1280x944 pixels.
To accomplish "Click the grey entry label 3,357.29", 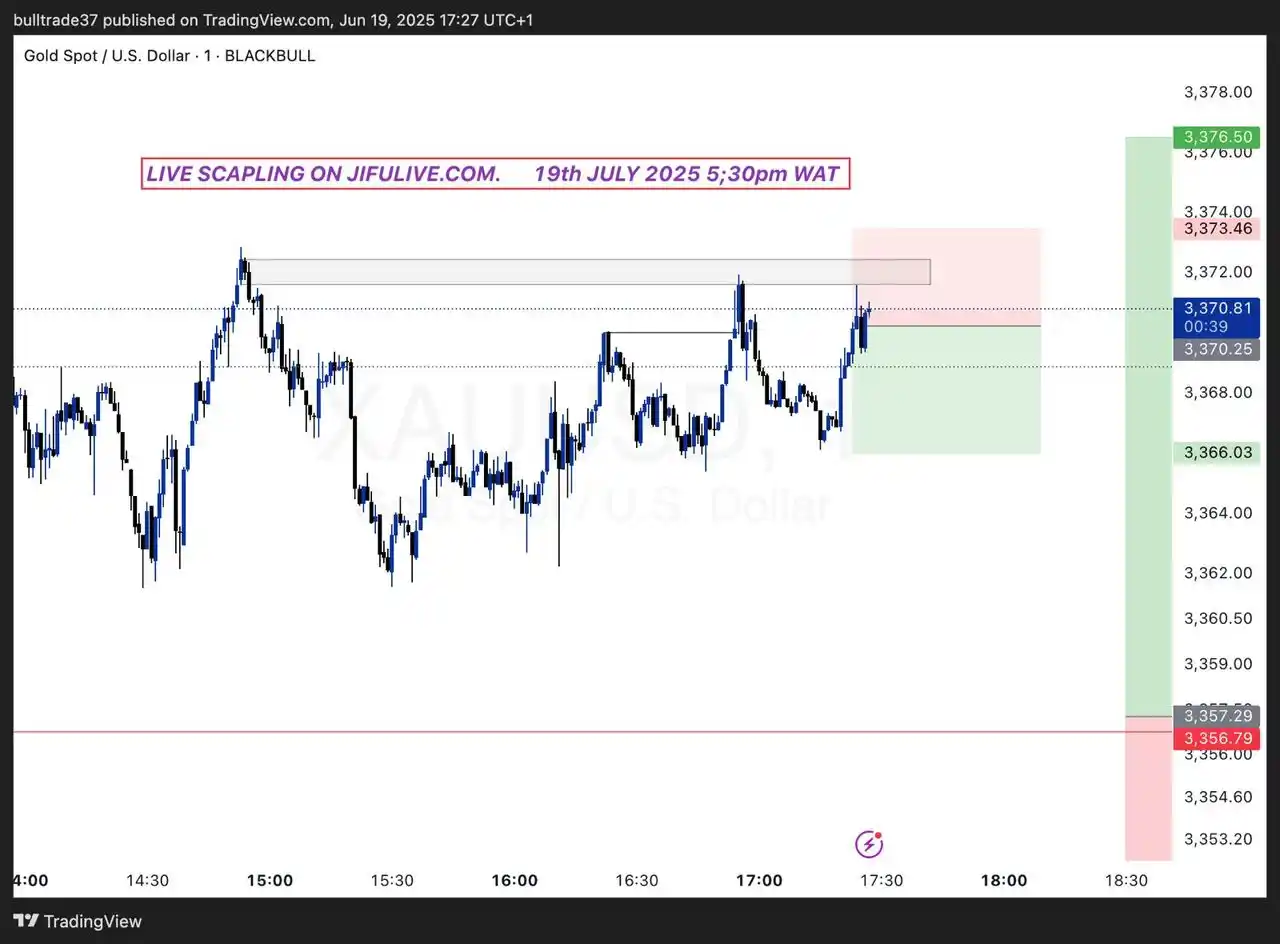I will tap(1217, 716).
